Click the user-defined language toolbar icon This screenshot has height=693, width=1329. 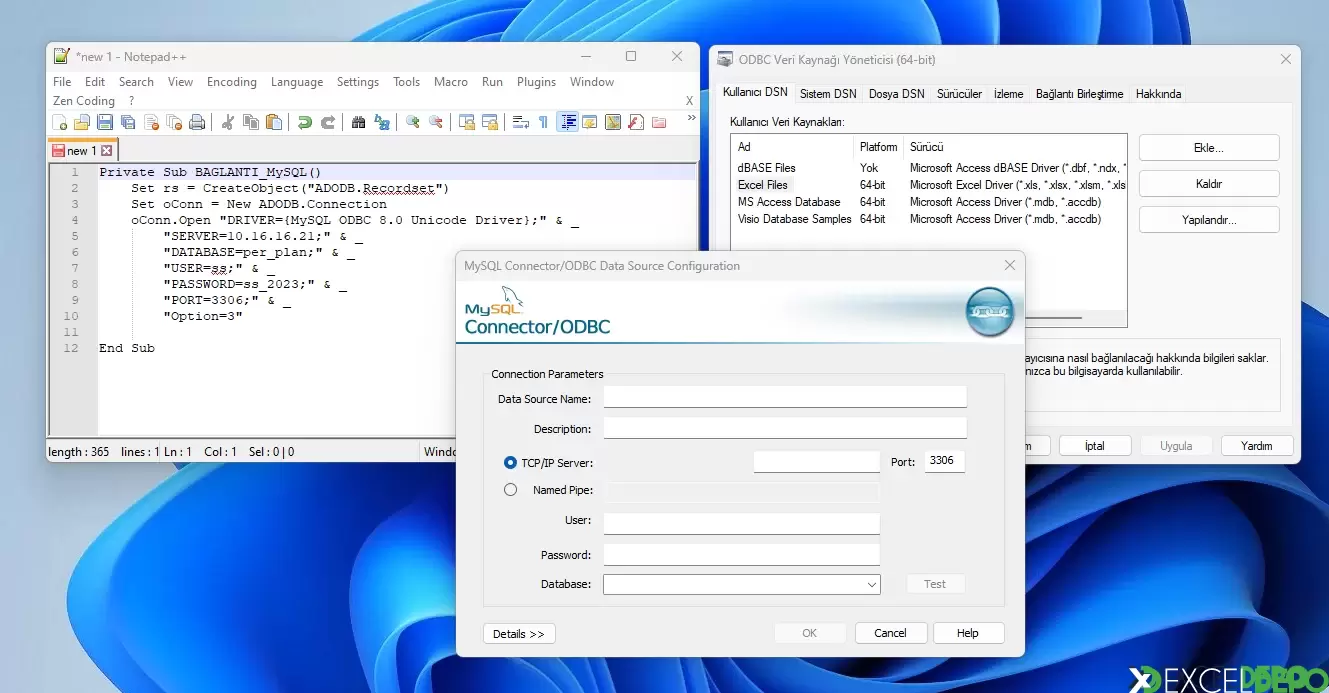click(x=590, y=123)
